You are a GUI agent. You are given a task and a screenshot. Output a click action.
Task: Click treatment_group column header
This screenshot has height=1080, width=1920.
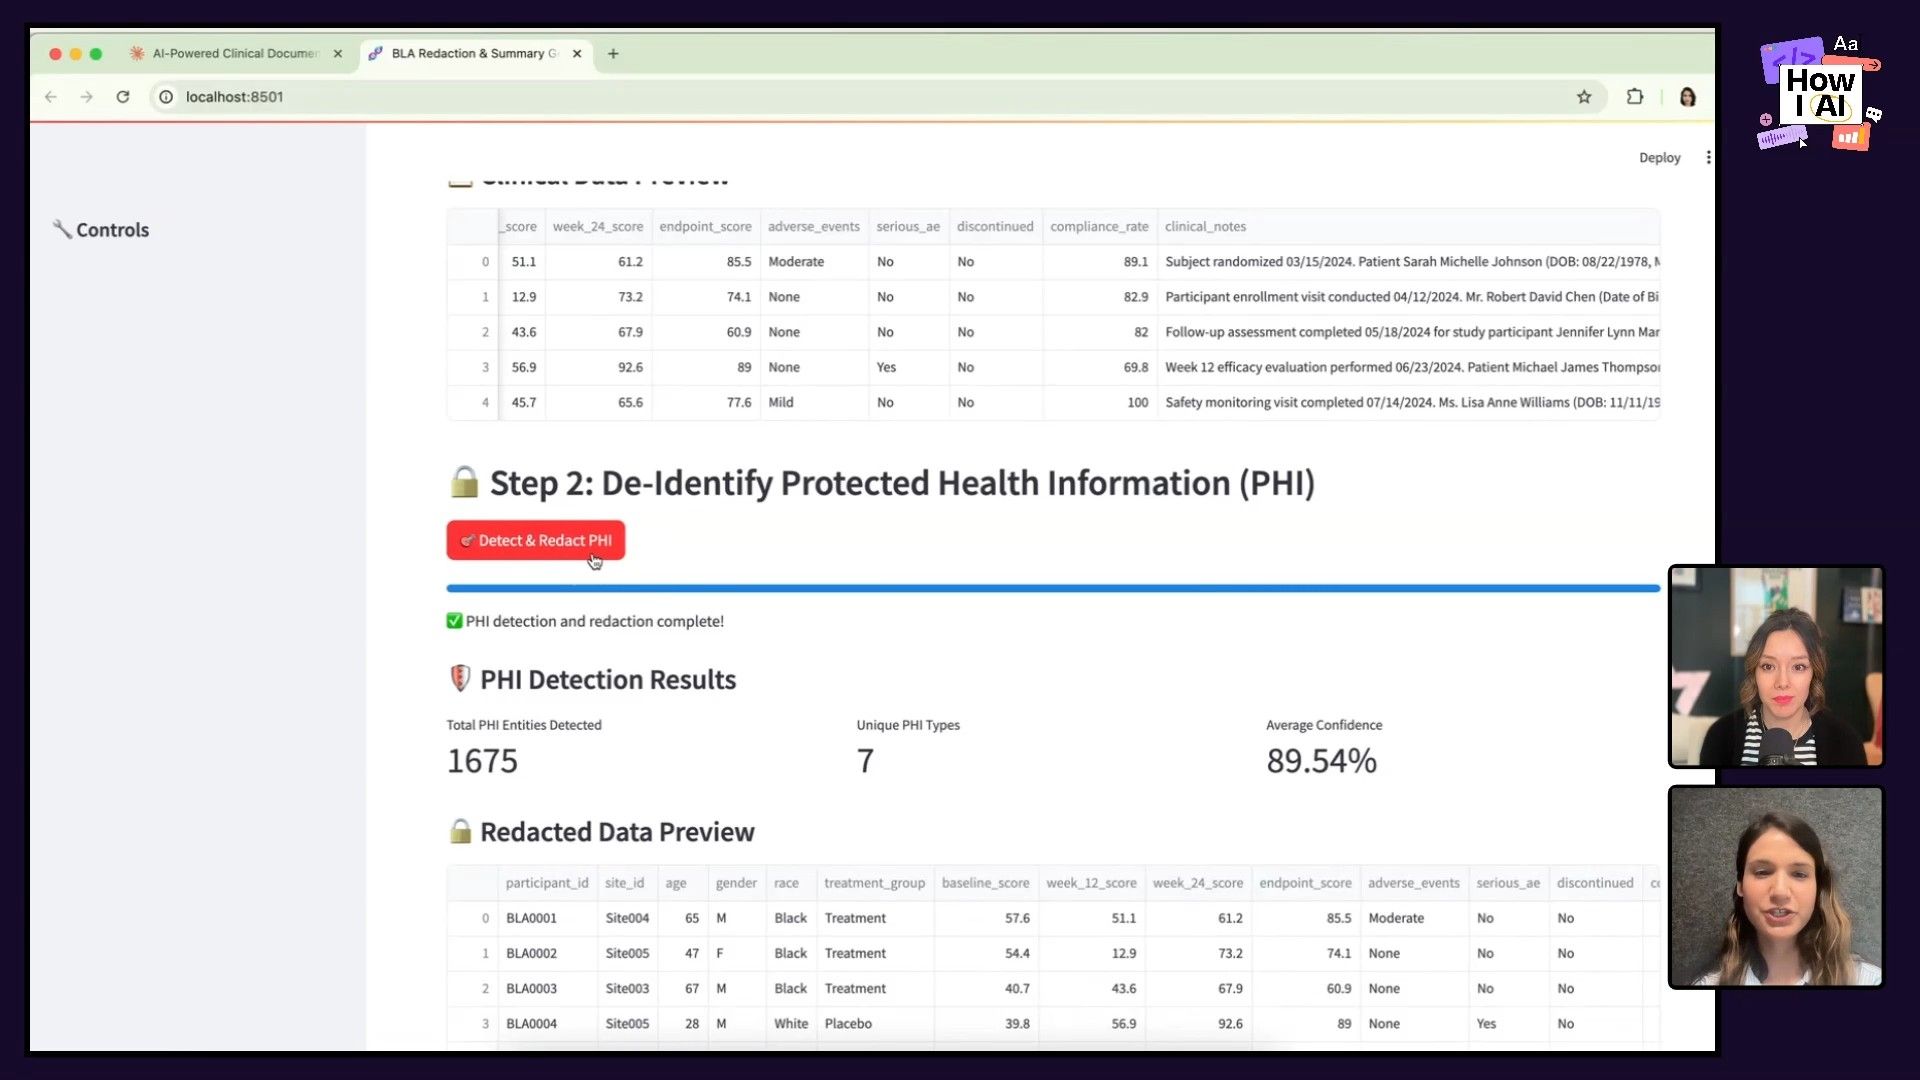click(x=875, y=883)
